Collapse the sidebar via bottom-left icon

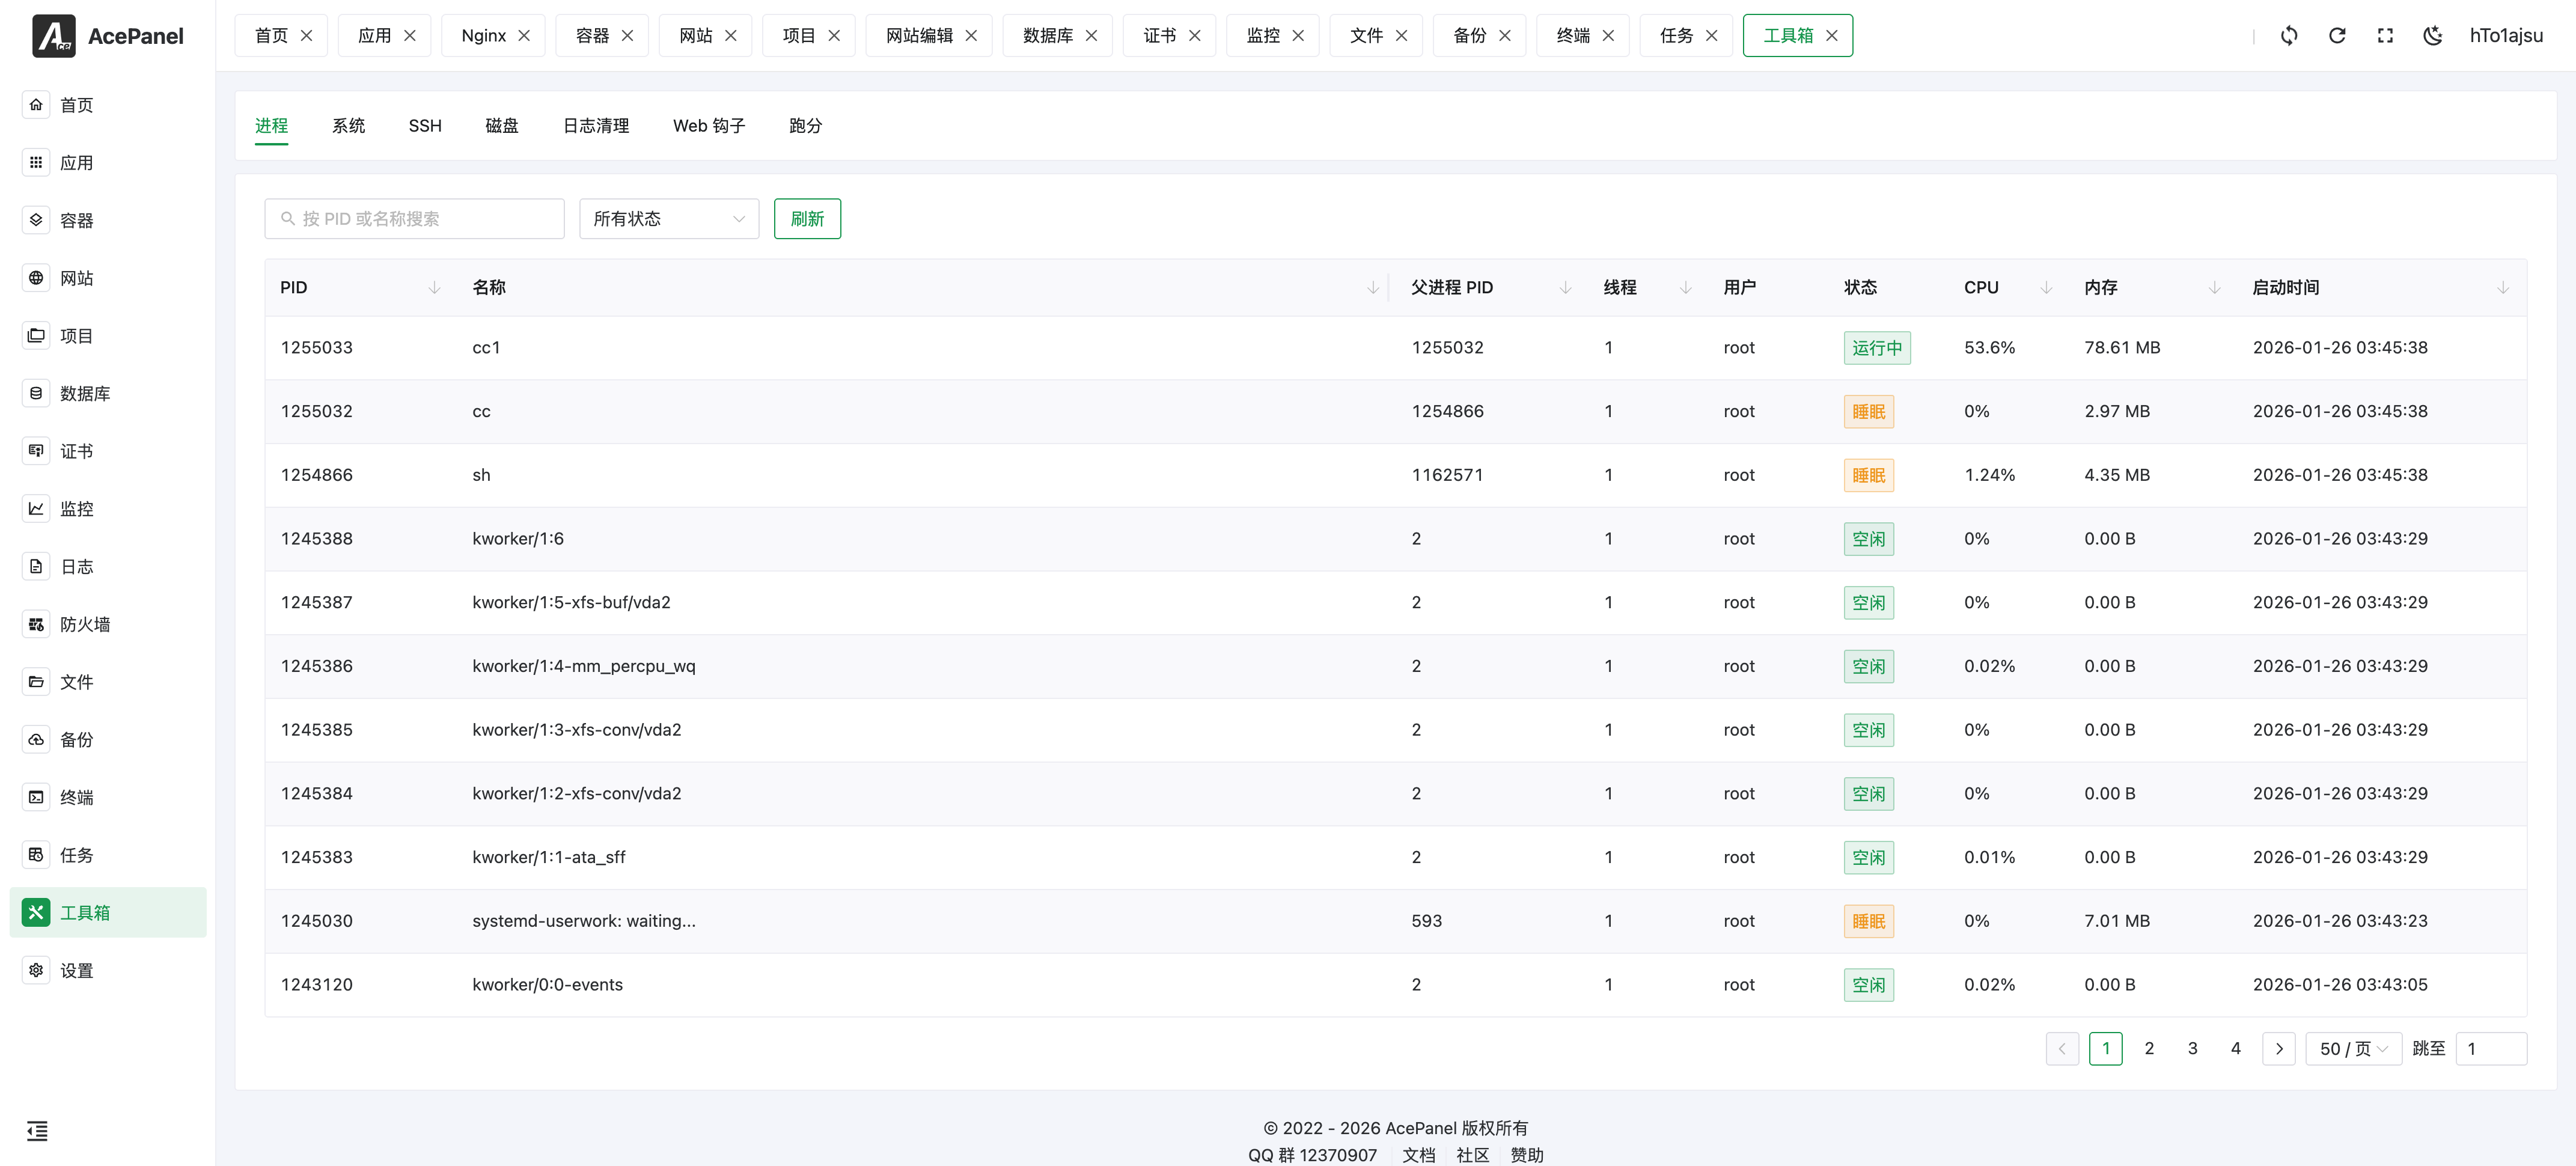click(37, 1131)
